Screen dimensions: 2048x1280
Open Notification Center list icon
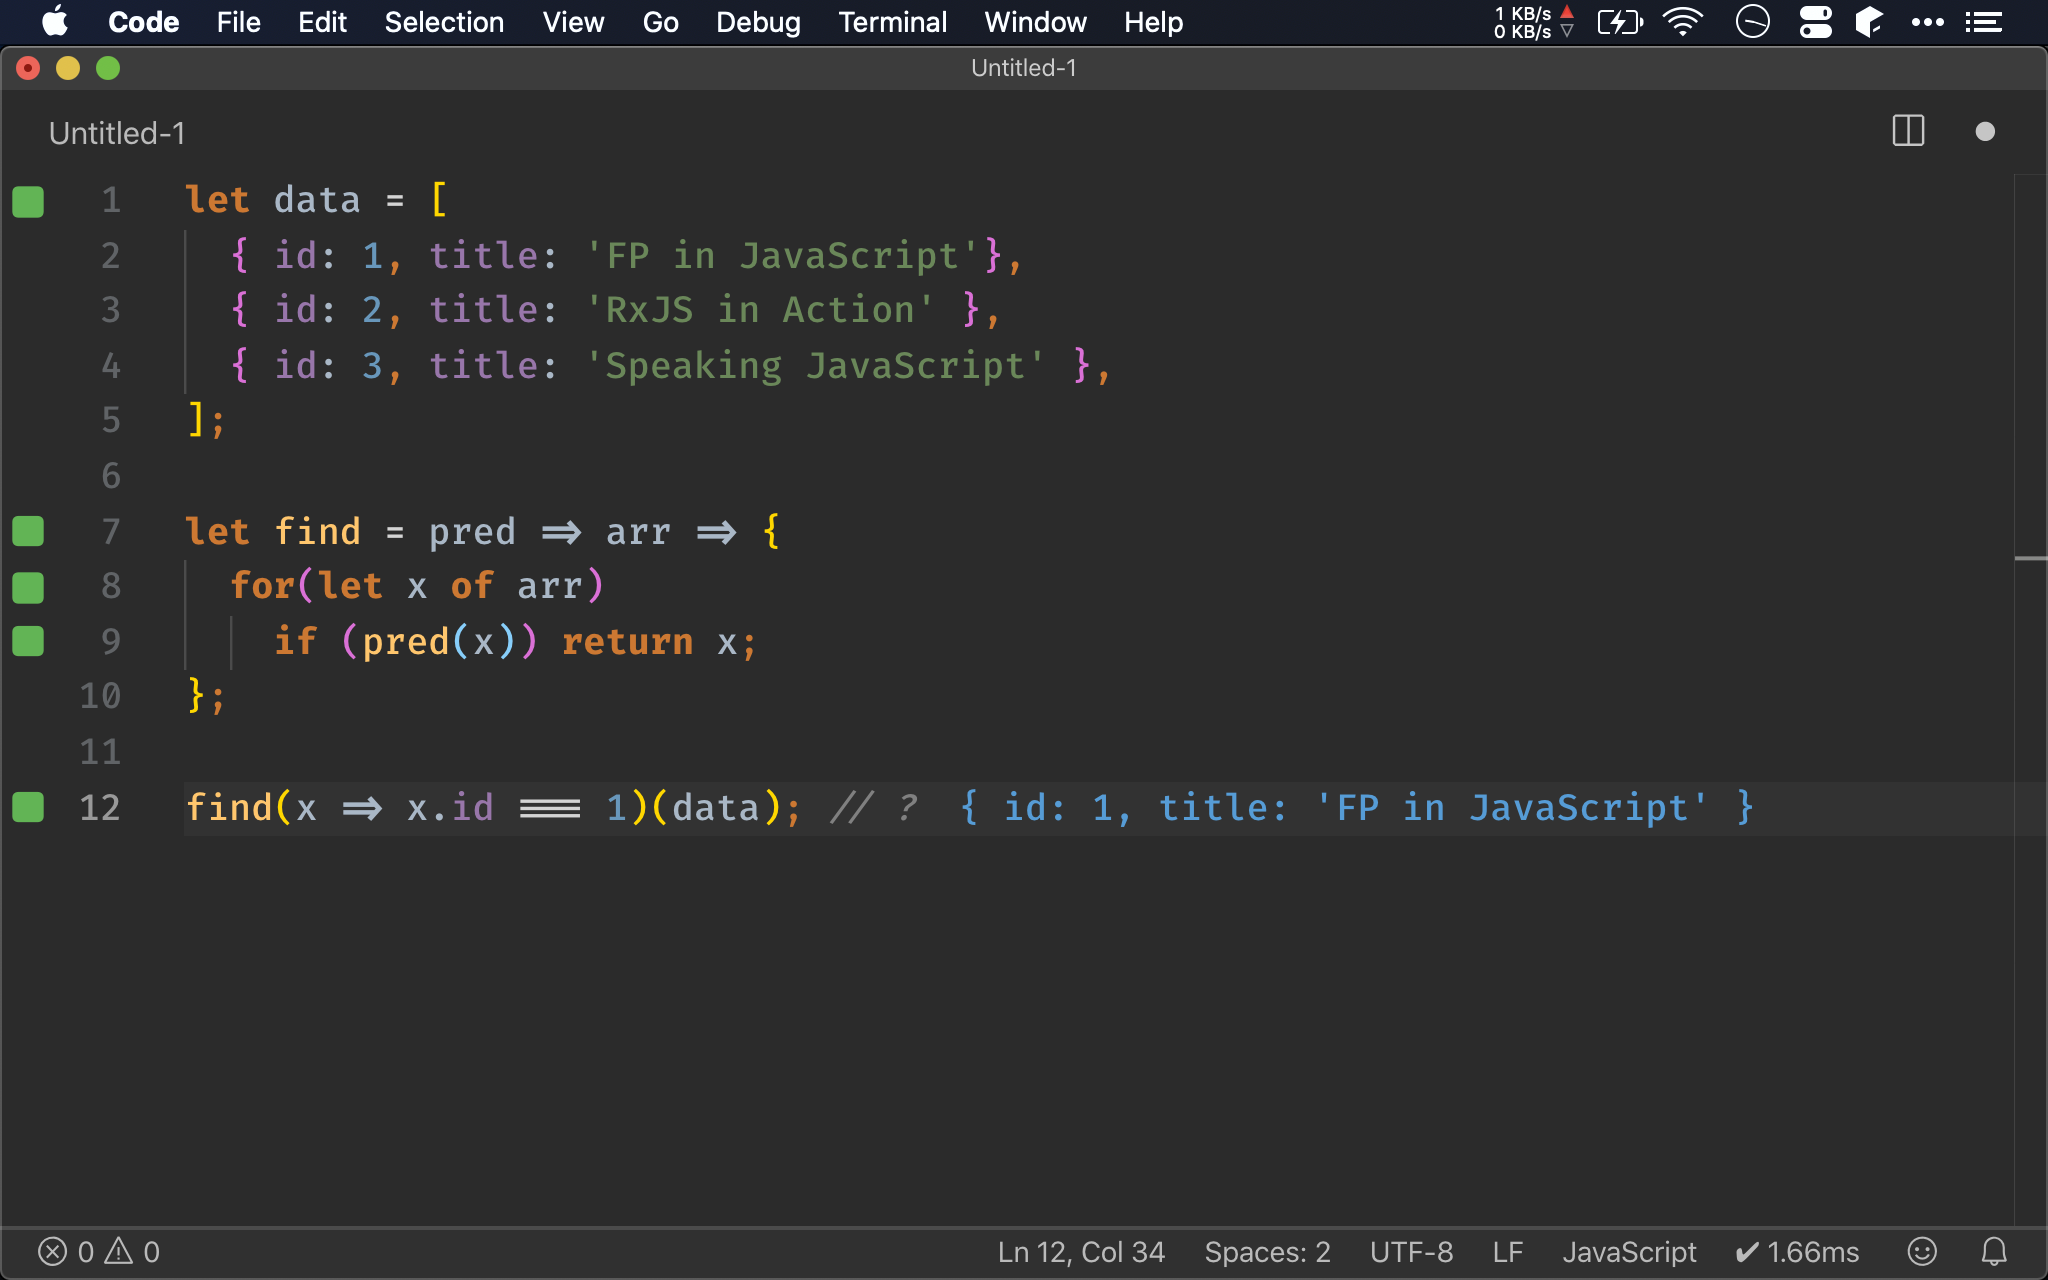click(1983, 22)
